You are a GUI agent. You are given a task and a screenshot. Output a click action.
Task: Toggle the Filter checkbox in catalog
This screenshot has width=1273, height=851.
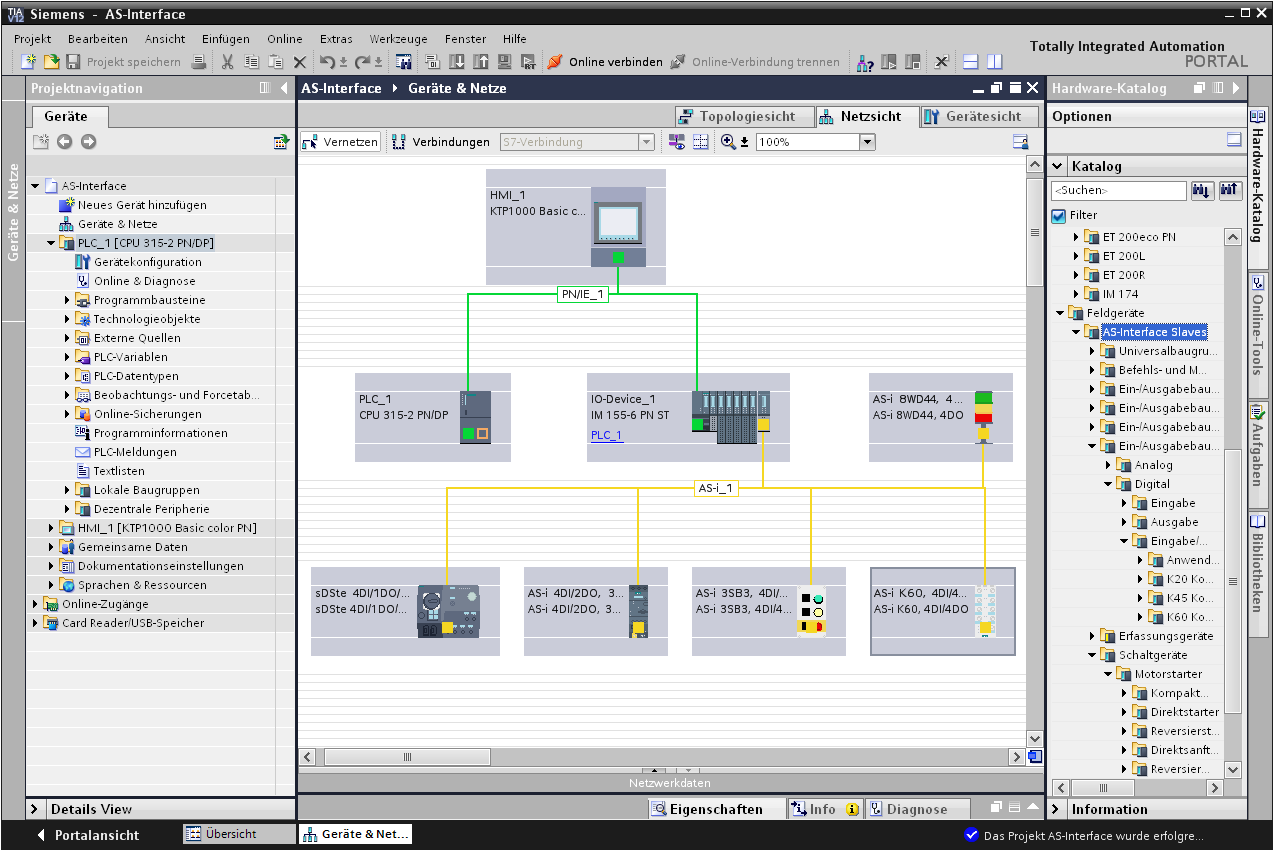pos(1059,215)
